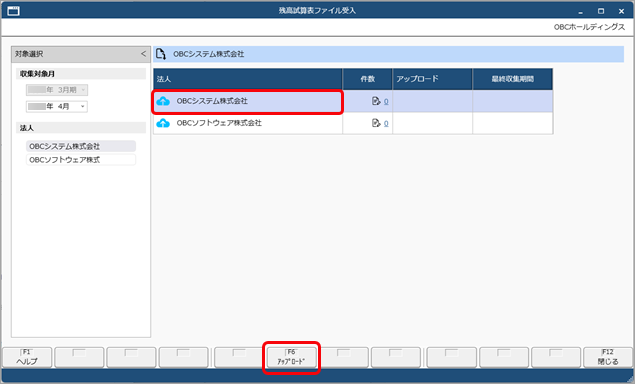Open the 年 4月 month dropdown
This screenshot has width=635, height=384.
pyautogui.click(x=57, y=107)
